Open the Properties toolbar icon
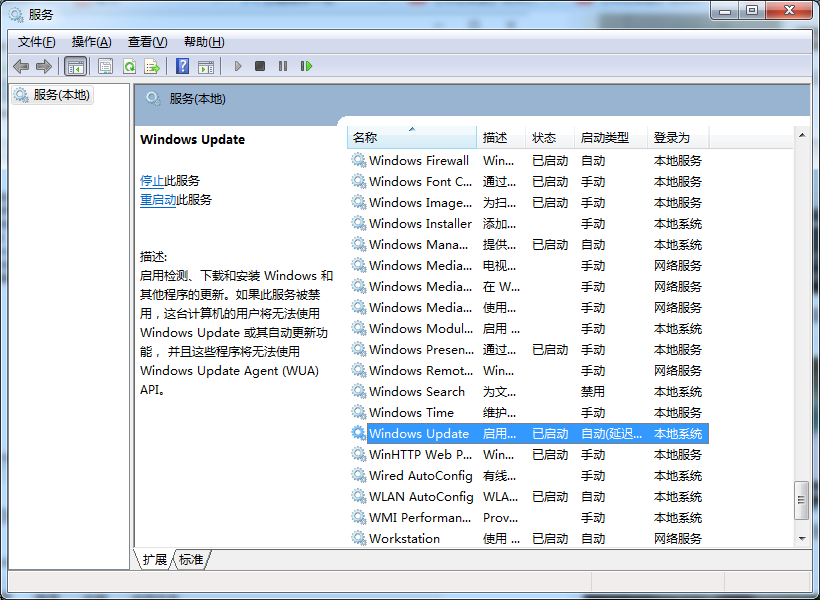 105,66
